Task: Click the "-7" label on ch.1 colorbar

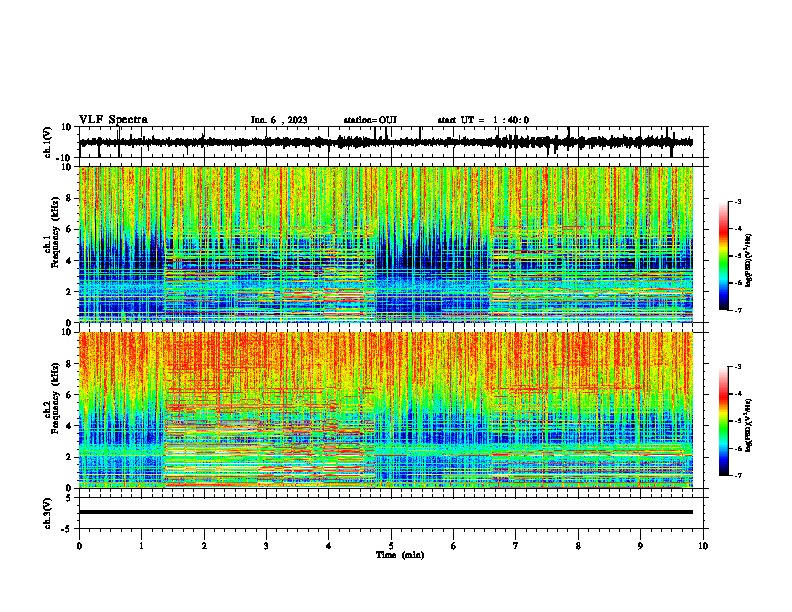Action: tap(738, 310)
